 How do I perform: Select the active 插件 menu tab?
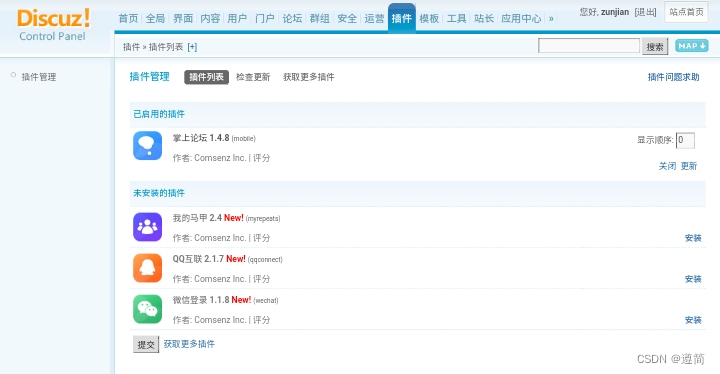[402, 18]
